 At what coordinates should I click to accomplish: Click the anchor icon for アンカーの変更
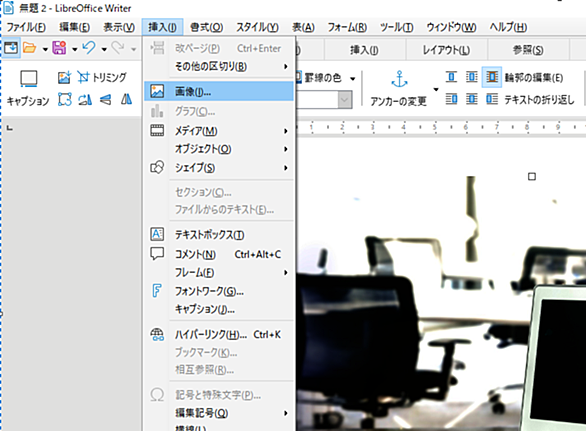click(399, 78)
